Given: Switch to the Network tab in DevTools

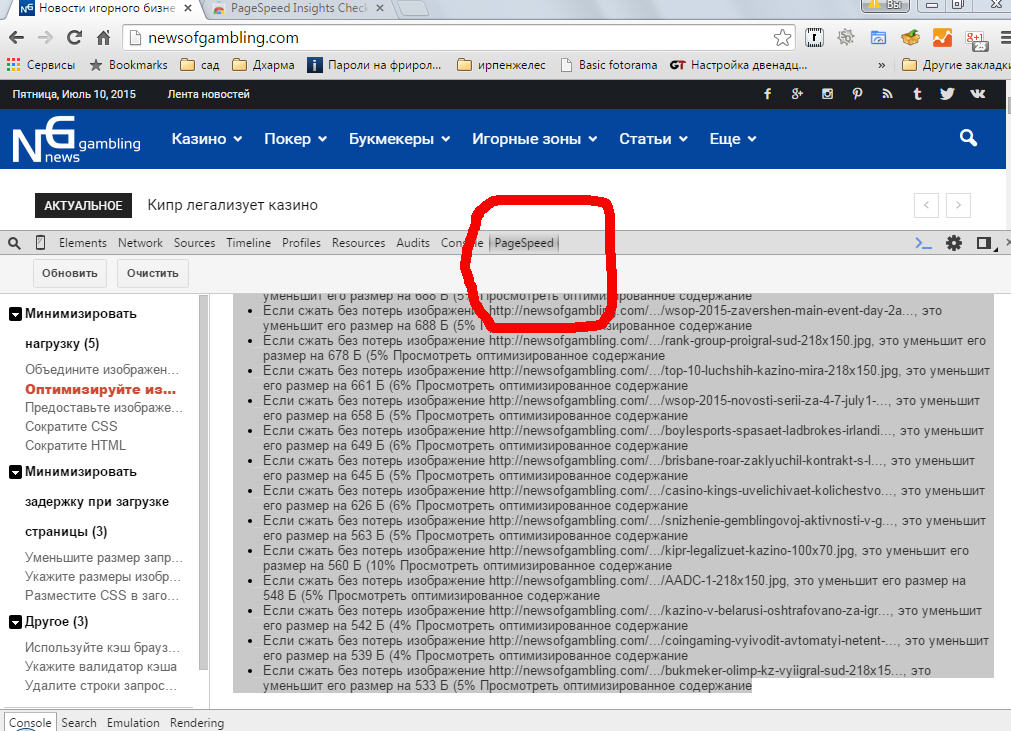Looking at the screenshot, I should 140,243.
